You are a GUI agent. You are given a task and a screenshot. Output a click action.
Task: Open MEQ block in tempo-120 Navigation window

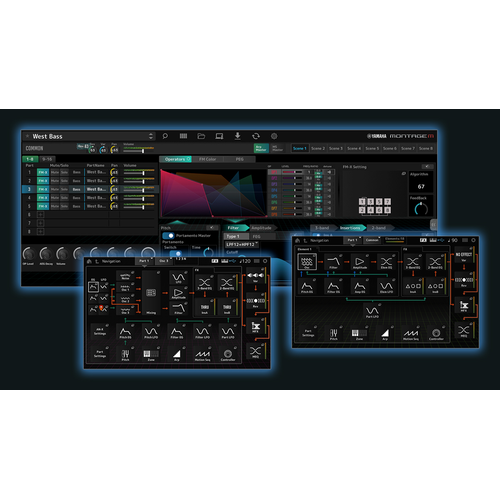click(255, 352)
